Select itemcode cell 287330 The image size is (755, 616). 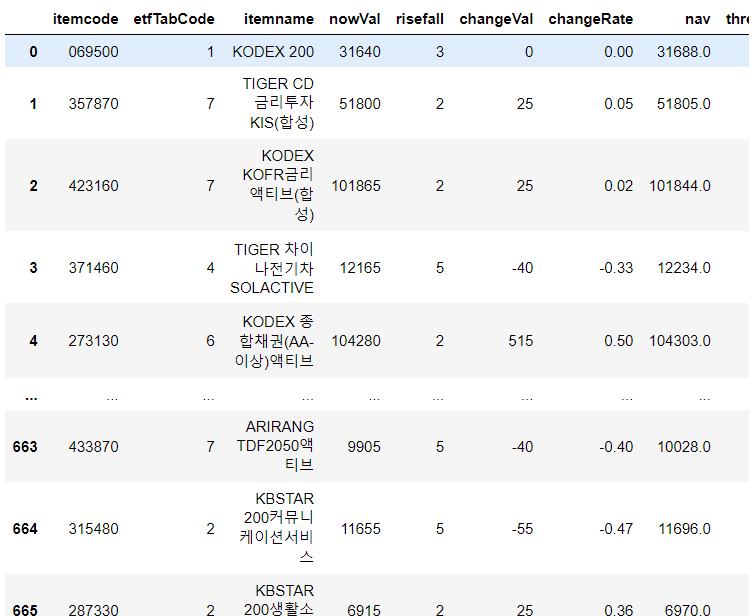pyautogui.click(x=93, y=610)
